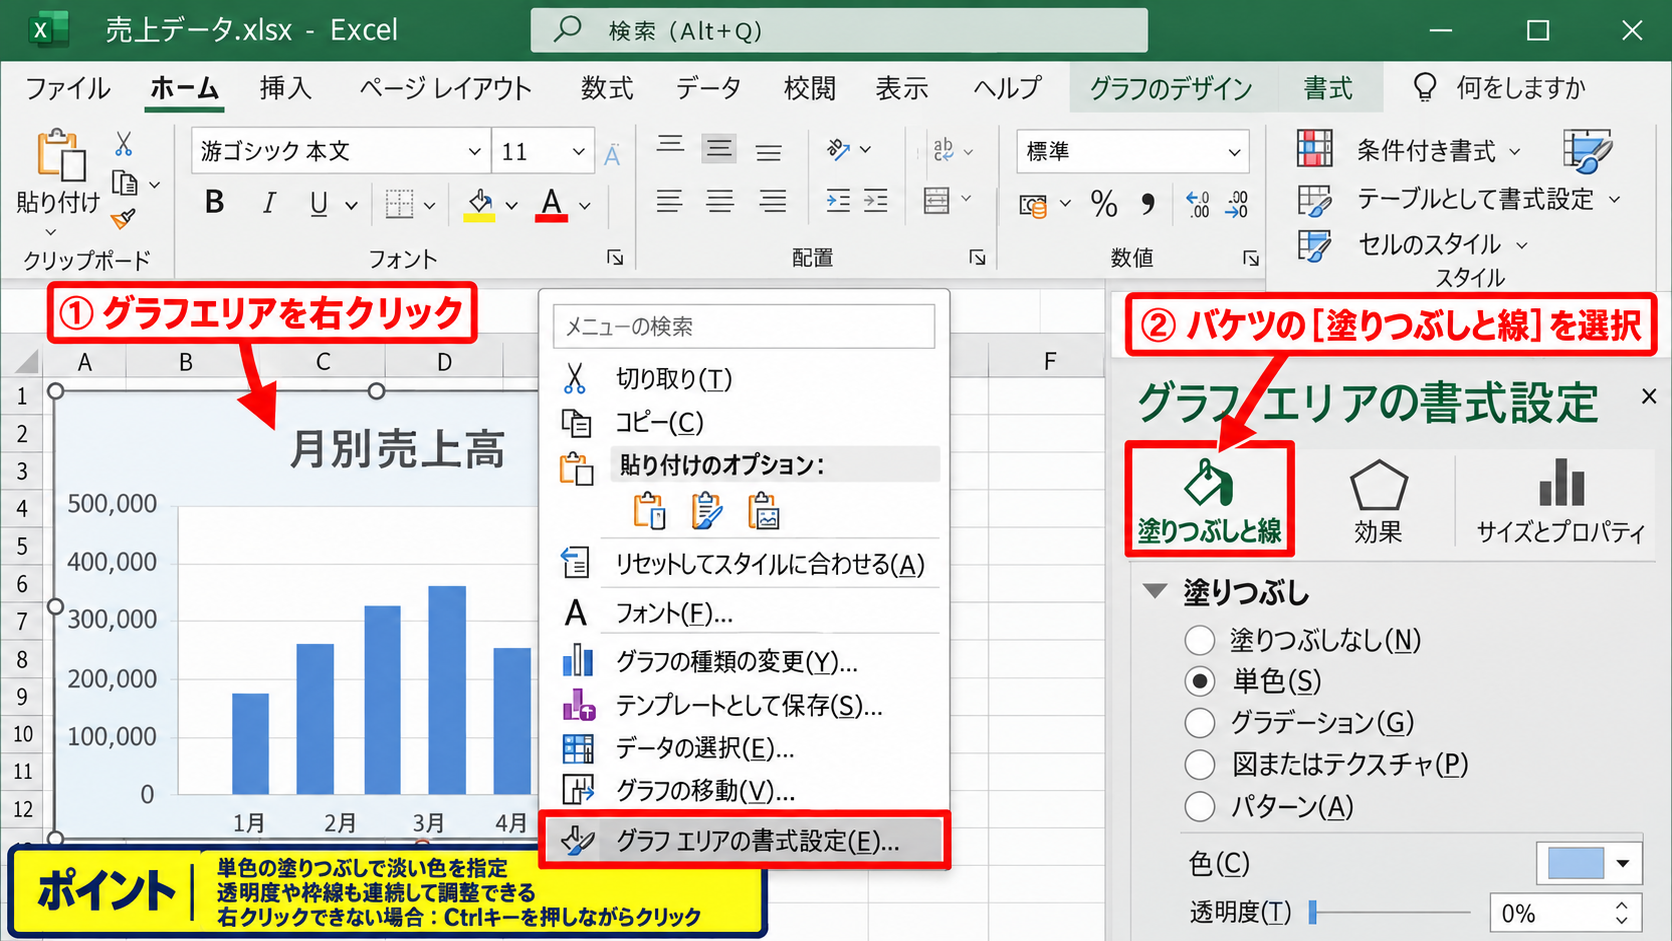Open the fill color (色) swatch picker
The width and height of the screenshot is (1672, 941).
pos(1589,863)
